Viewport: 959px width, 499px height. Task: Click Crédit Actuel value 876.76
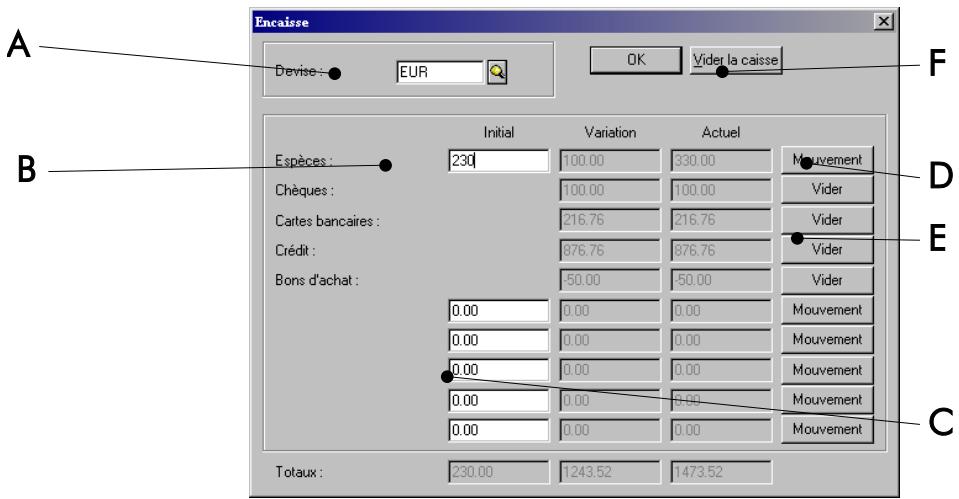click(721, 250)
